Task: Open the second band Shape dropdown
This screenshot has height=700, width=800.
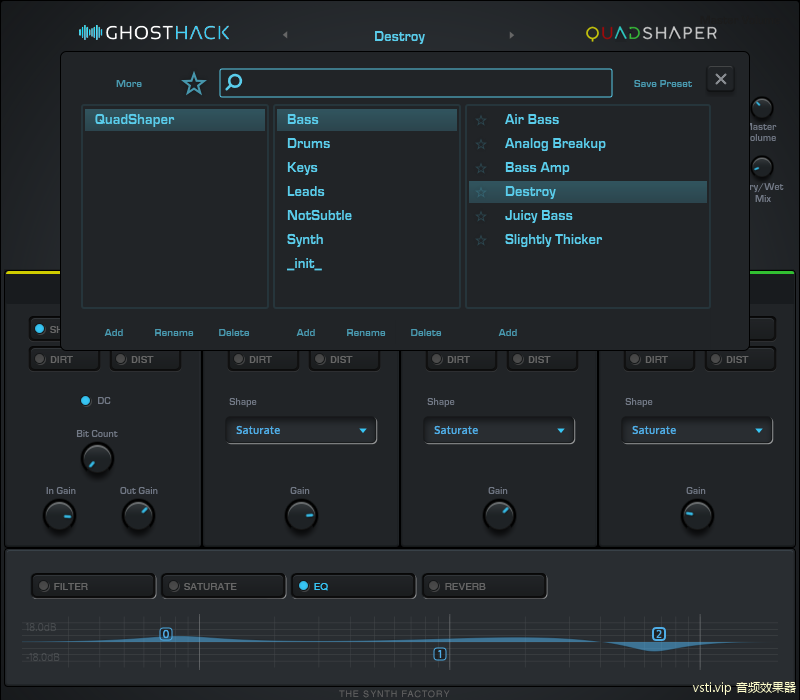Action: [x=301, y=431]
